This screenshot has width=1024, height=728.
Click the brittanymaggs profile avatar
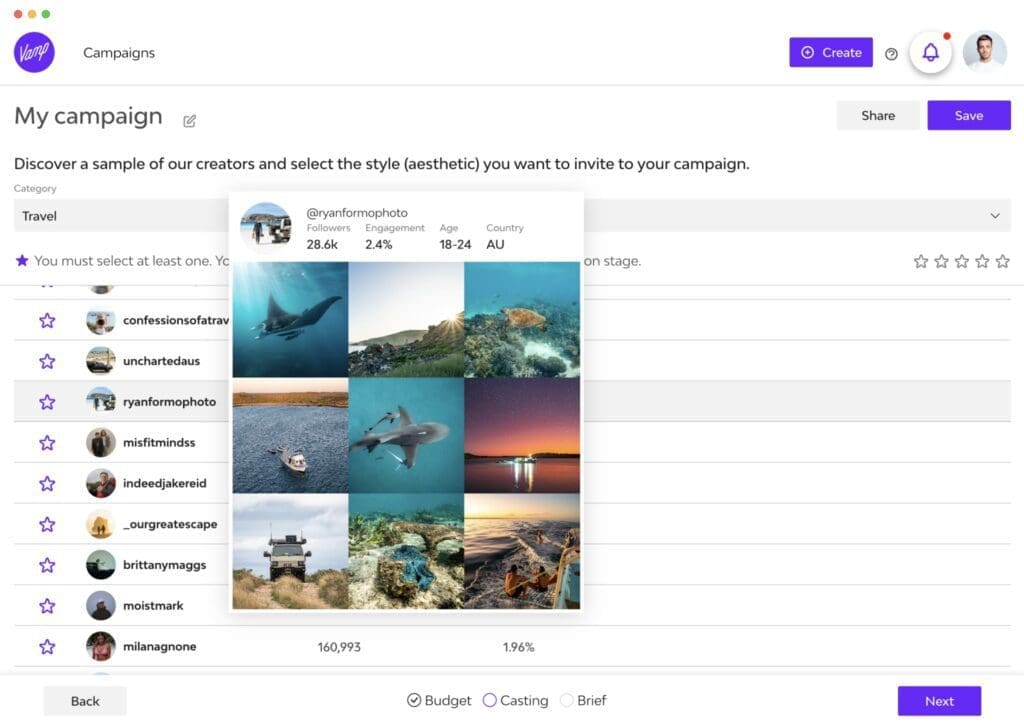(x=100, y=565)
